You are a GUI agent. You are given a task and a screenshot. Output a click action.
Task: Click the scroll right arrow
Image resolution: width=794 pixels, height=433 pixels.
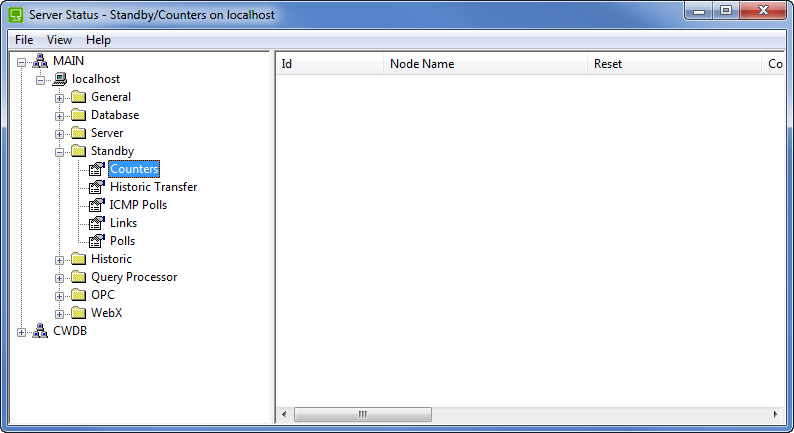[775, 414]
